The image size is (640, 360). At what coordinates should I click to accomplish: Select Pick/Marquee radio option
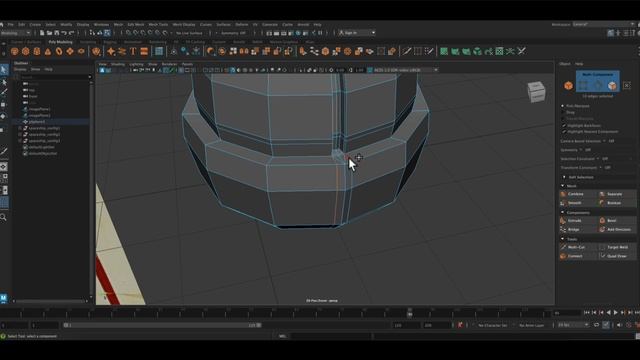click(x=563, y=106)
